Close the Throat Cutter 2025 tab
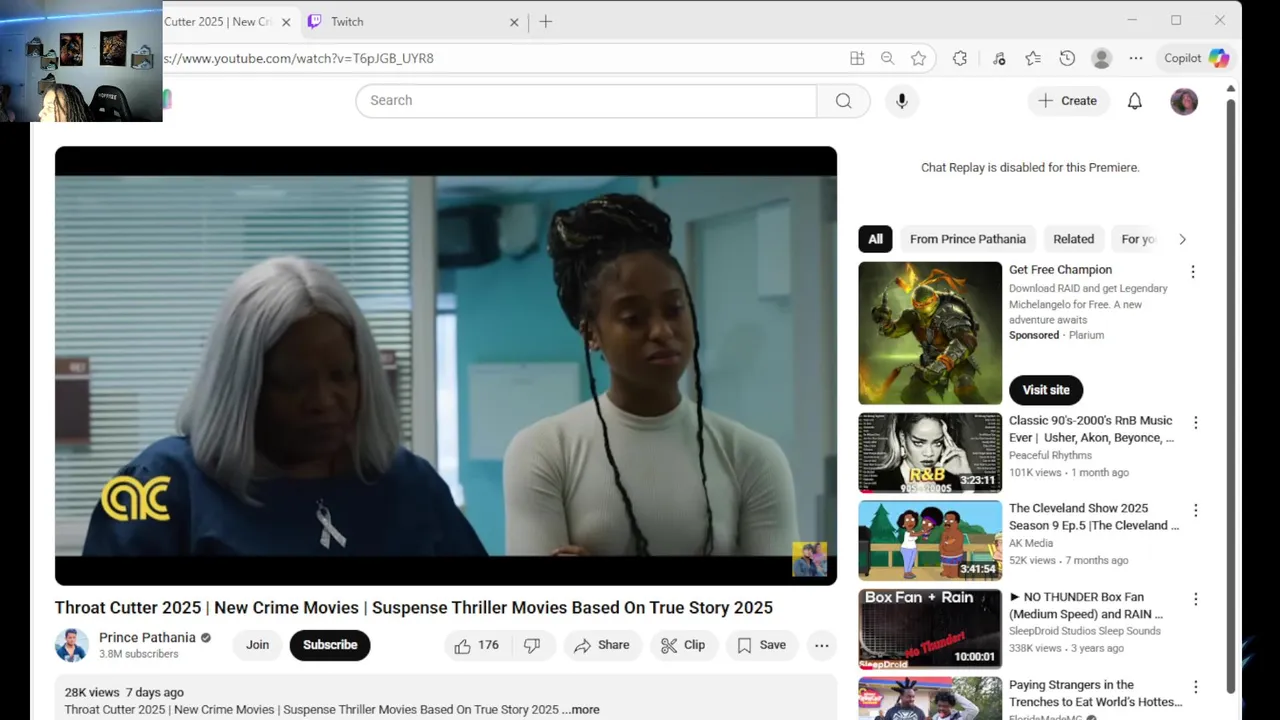Image resolution: width=1280 pixels, height=720 pixels. pos(285,22)
